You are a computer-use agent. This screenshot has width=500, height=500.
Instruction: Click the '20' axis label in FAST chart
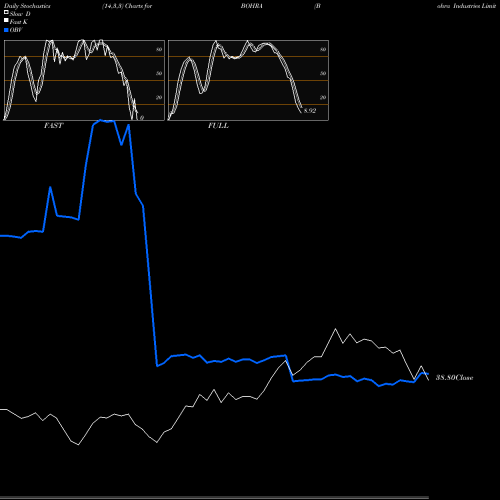coord(159,97)
